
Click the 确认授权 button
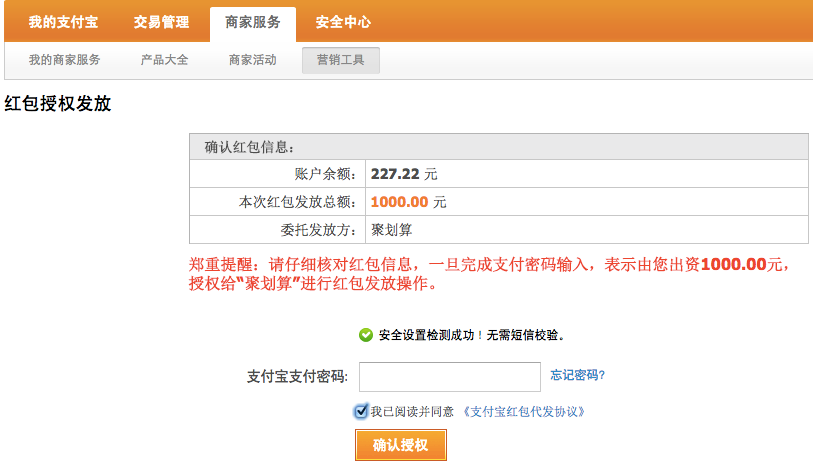tap(401, 445)
